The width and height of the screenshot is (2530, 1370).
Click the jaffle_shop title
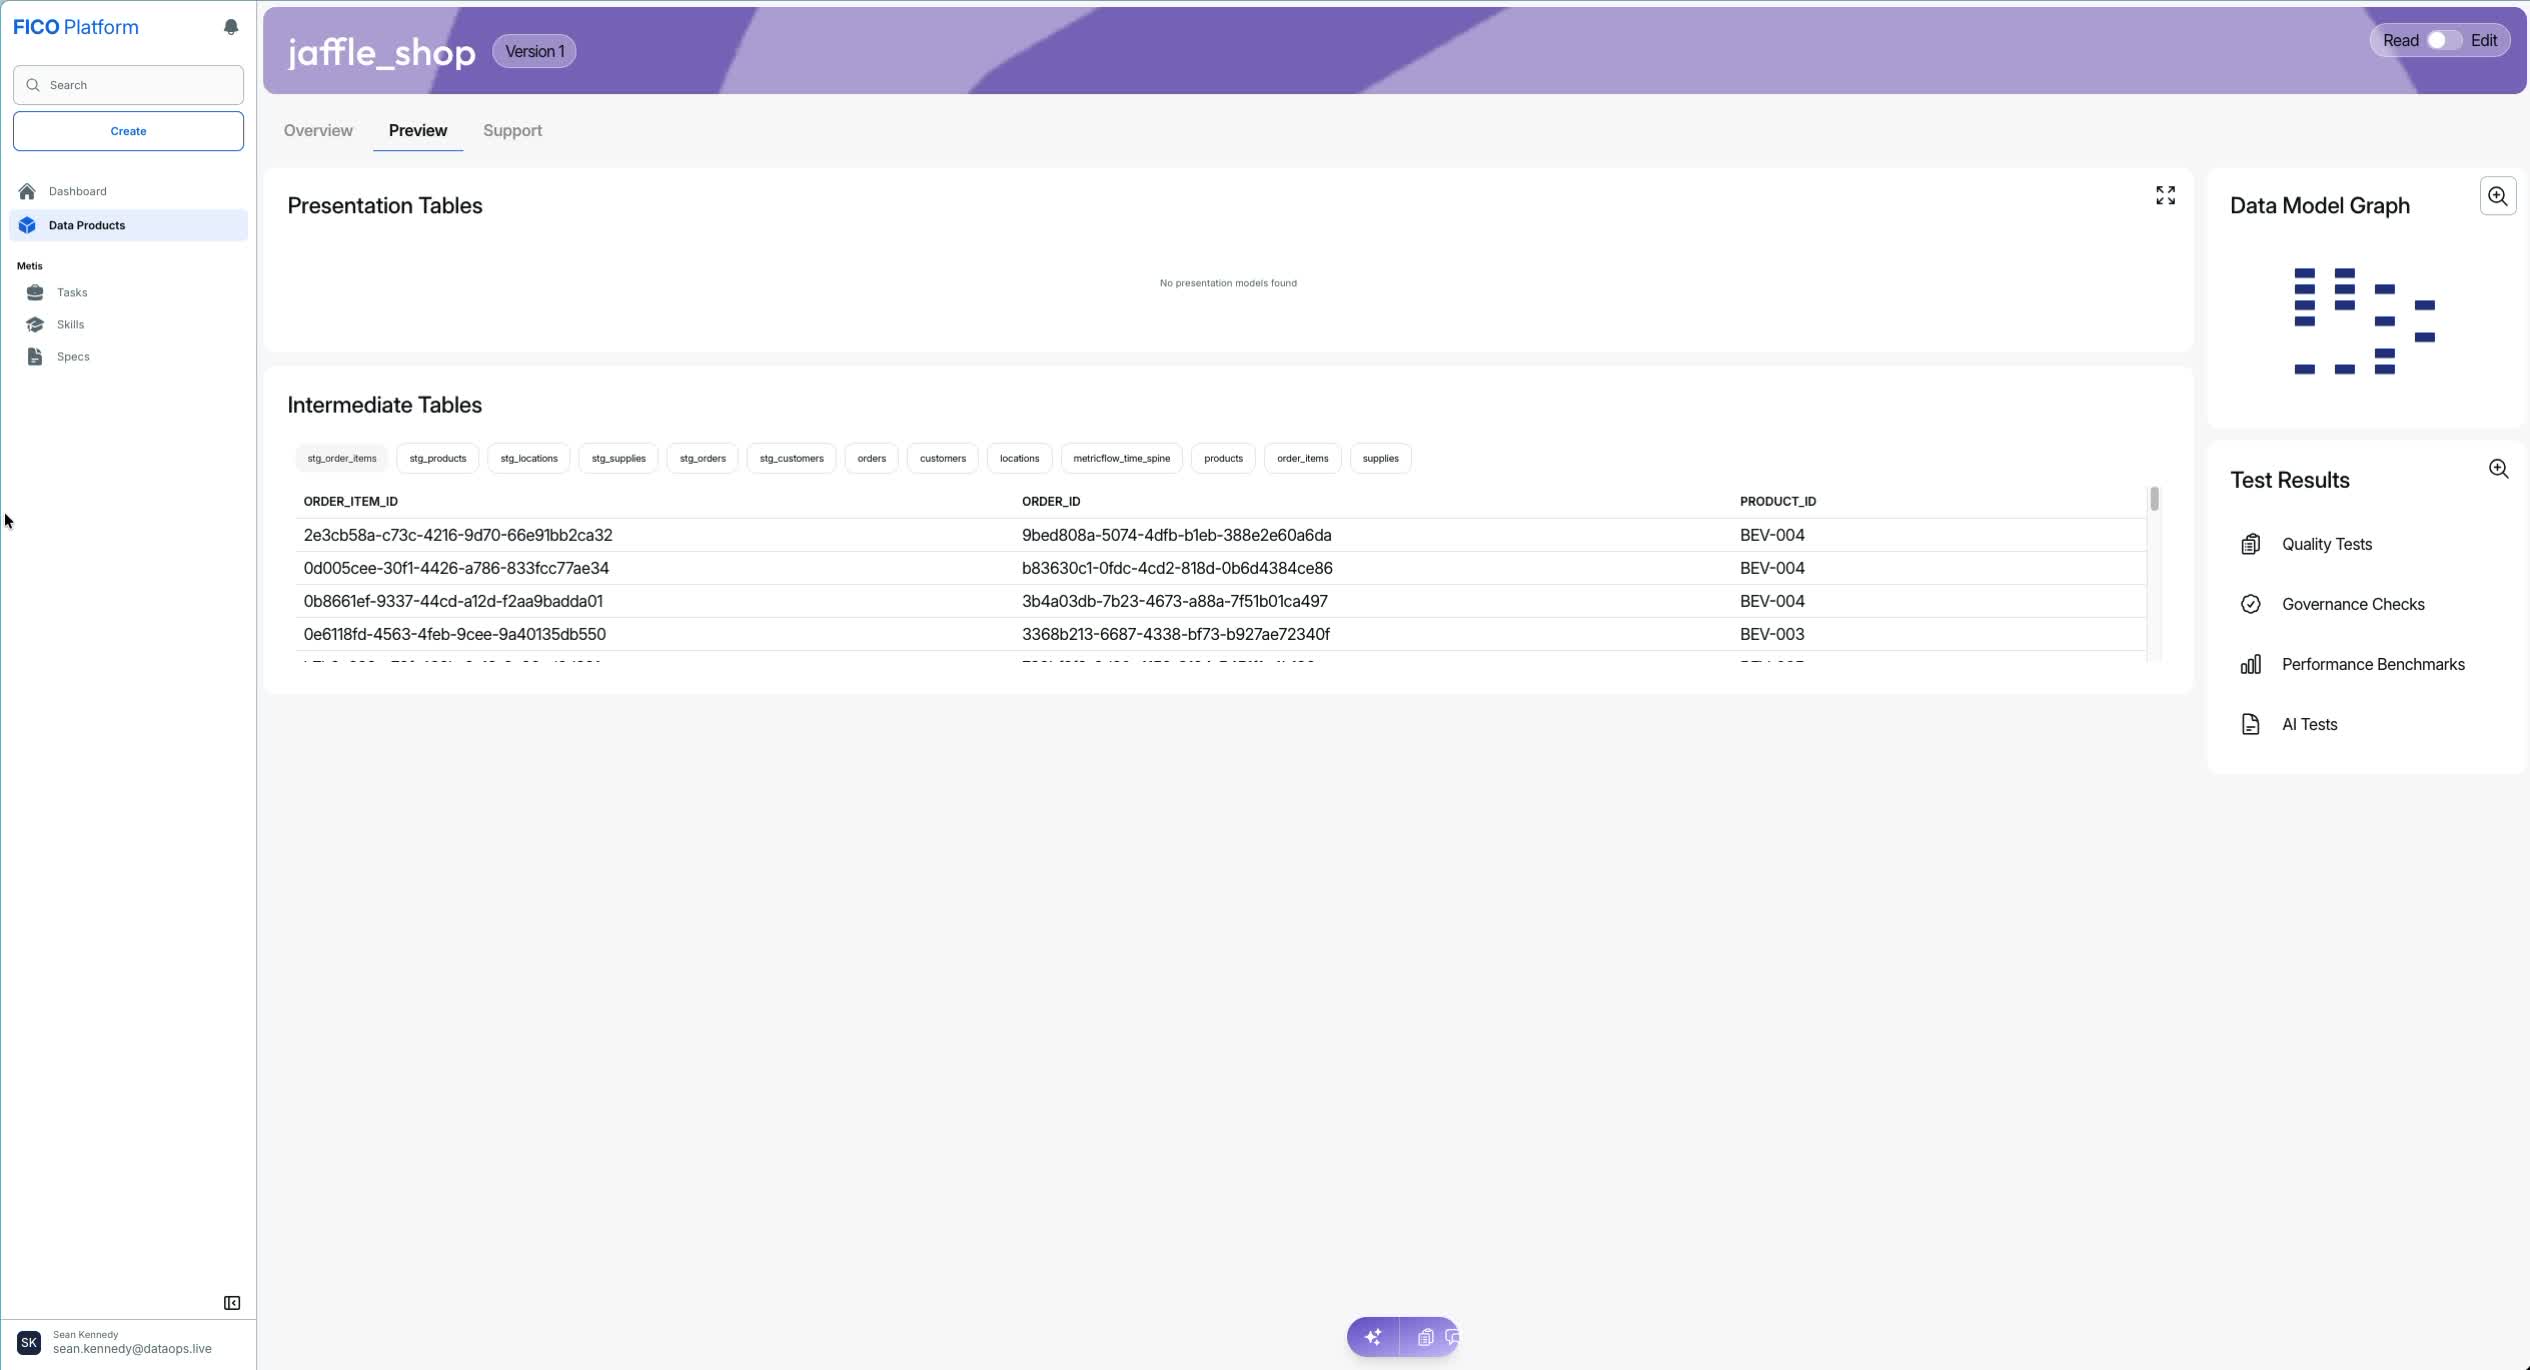pos(381,52)
